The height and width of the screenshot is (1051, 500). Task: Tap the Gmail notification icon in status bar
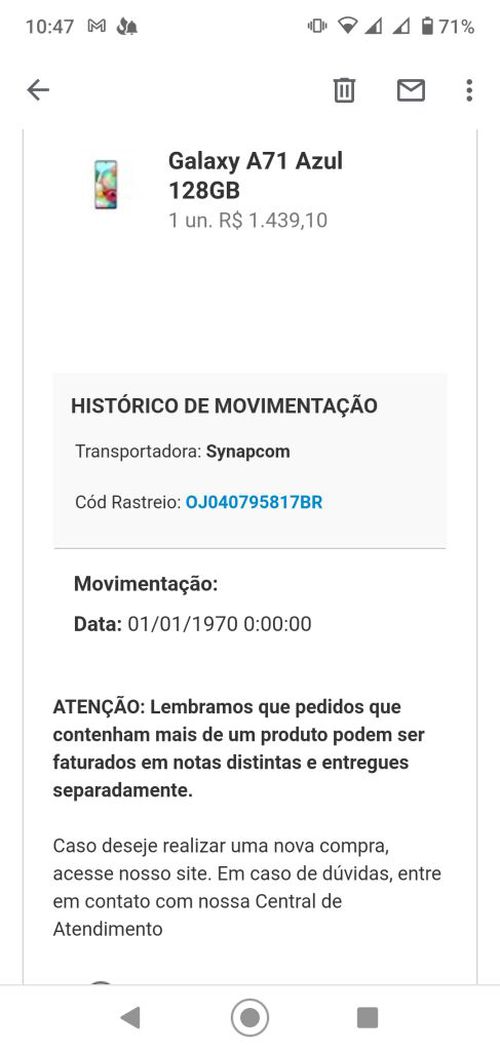[x=97, y=27]
